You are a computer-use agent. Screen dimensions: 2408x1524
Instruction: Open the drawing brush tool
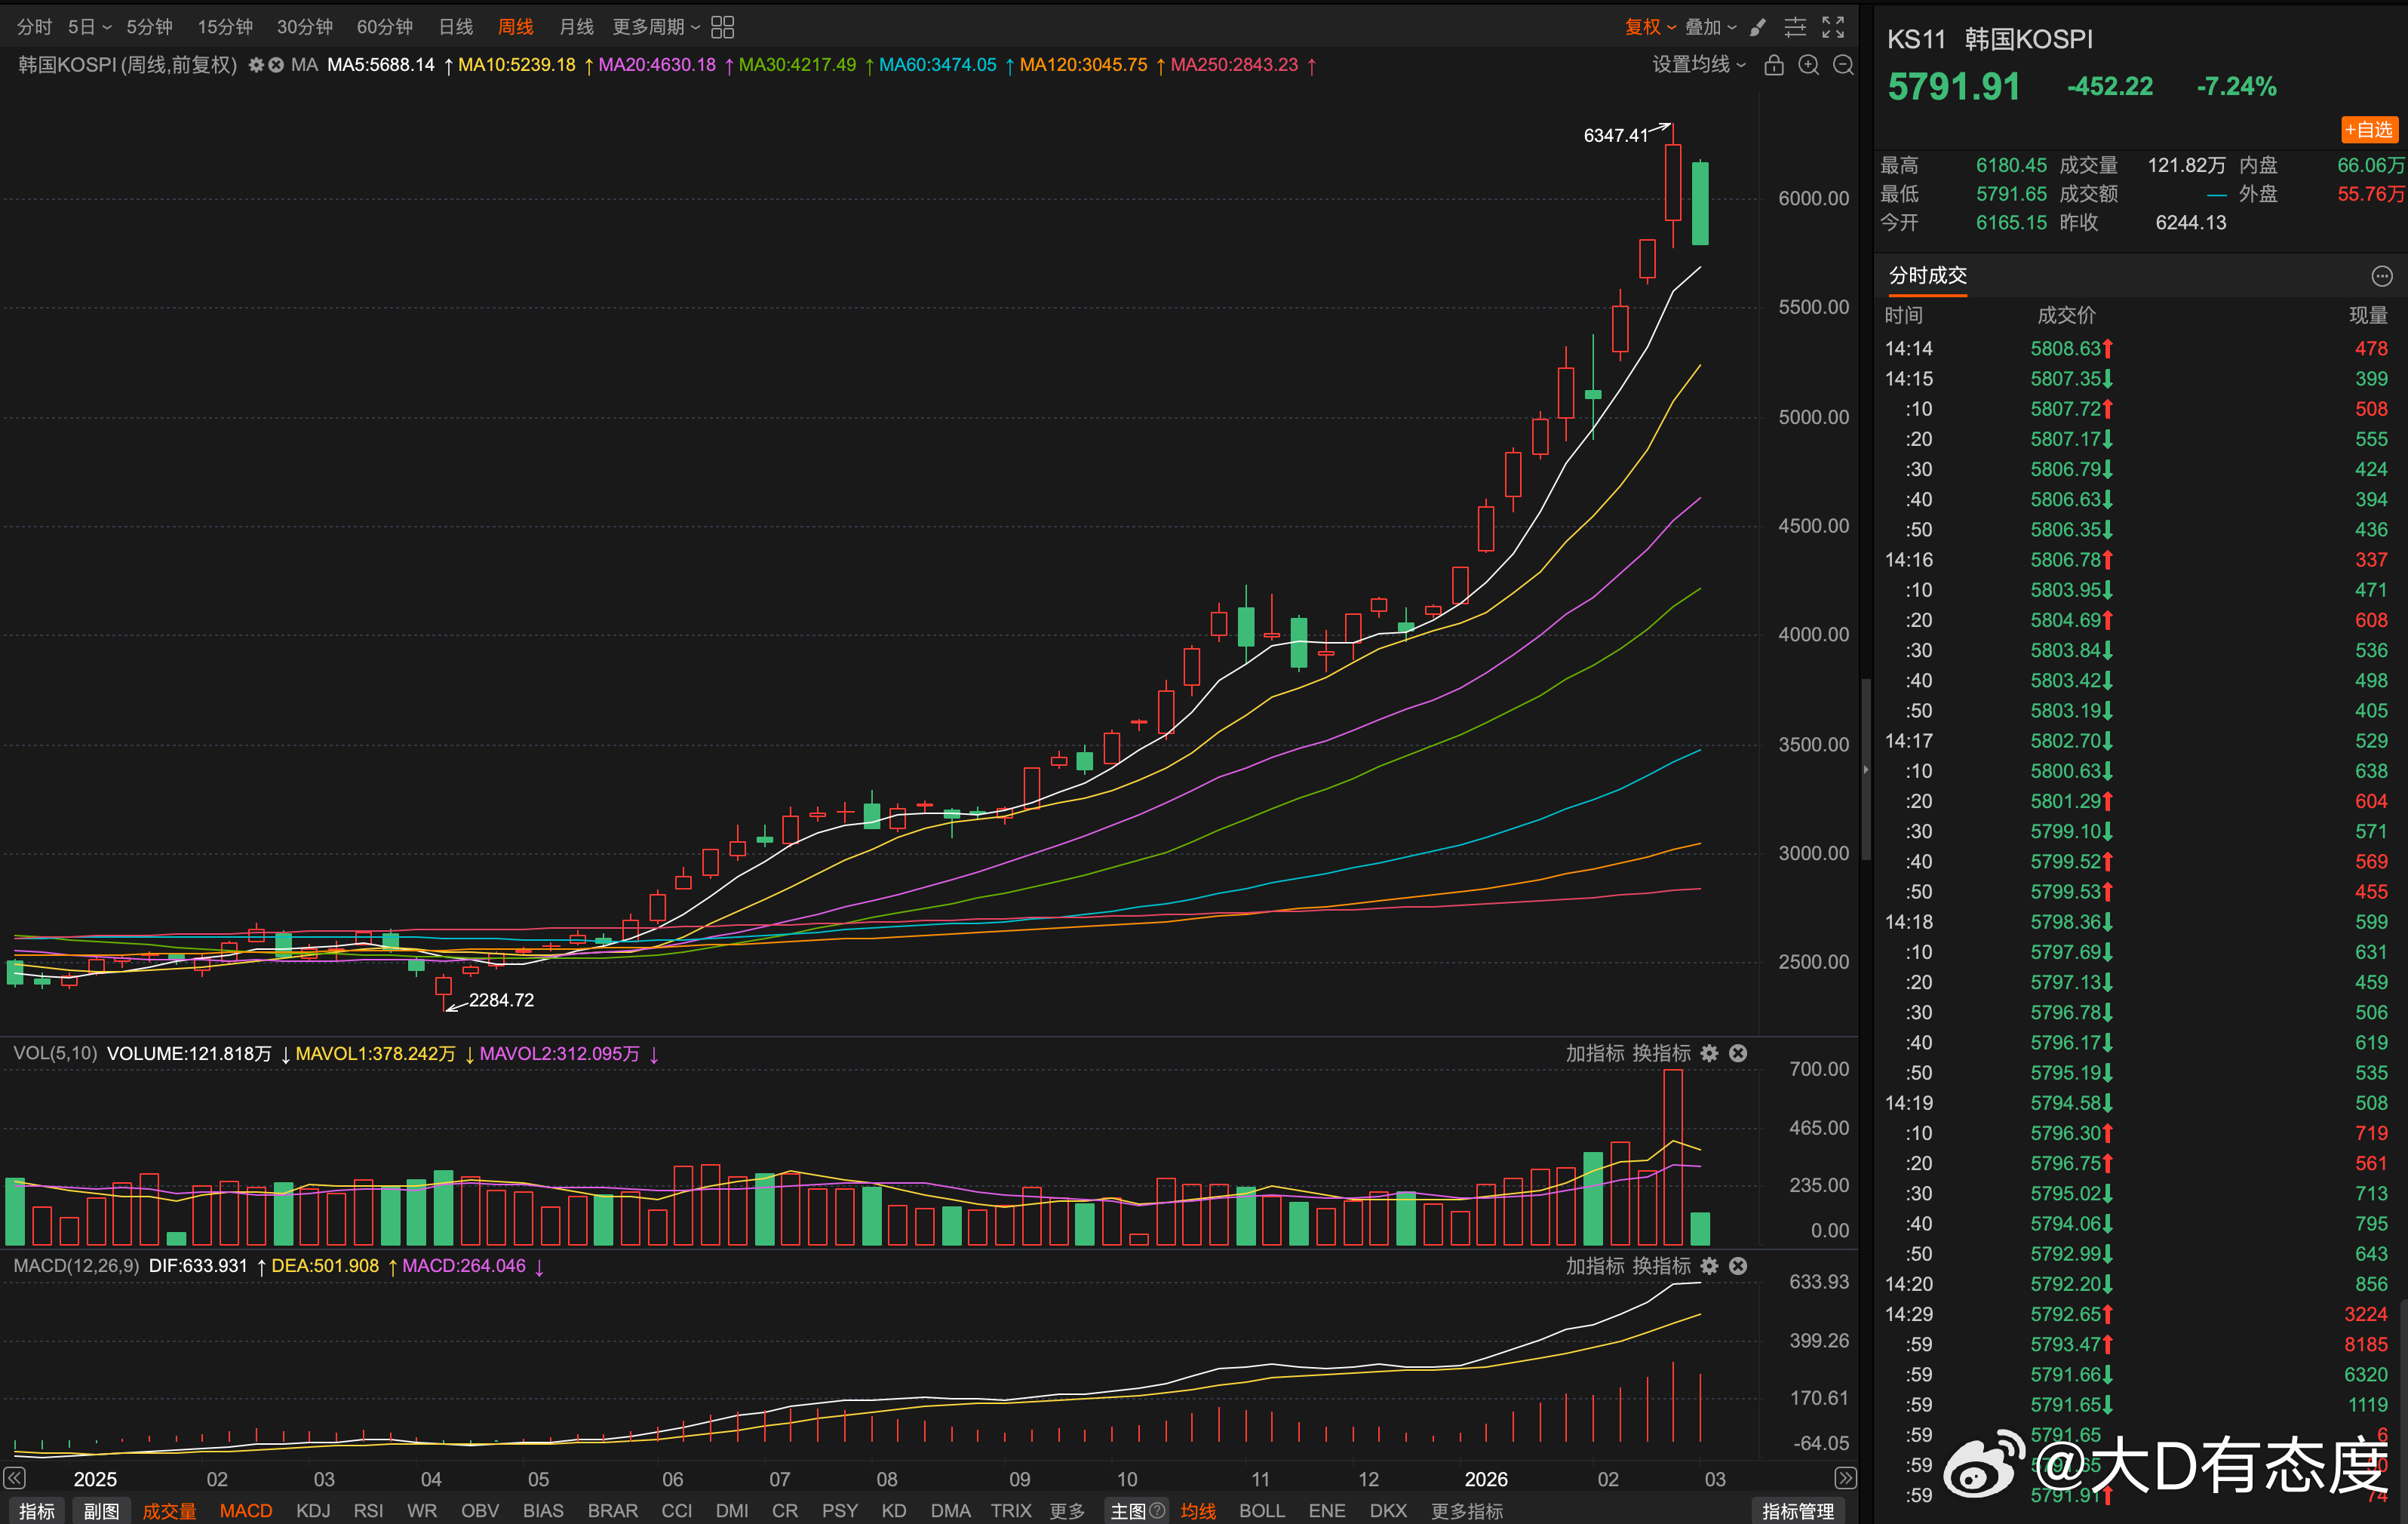(1759, 27)
